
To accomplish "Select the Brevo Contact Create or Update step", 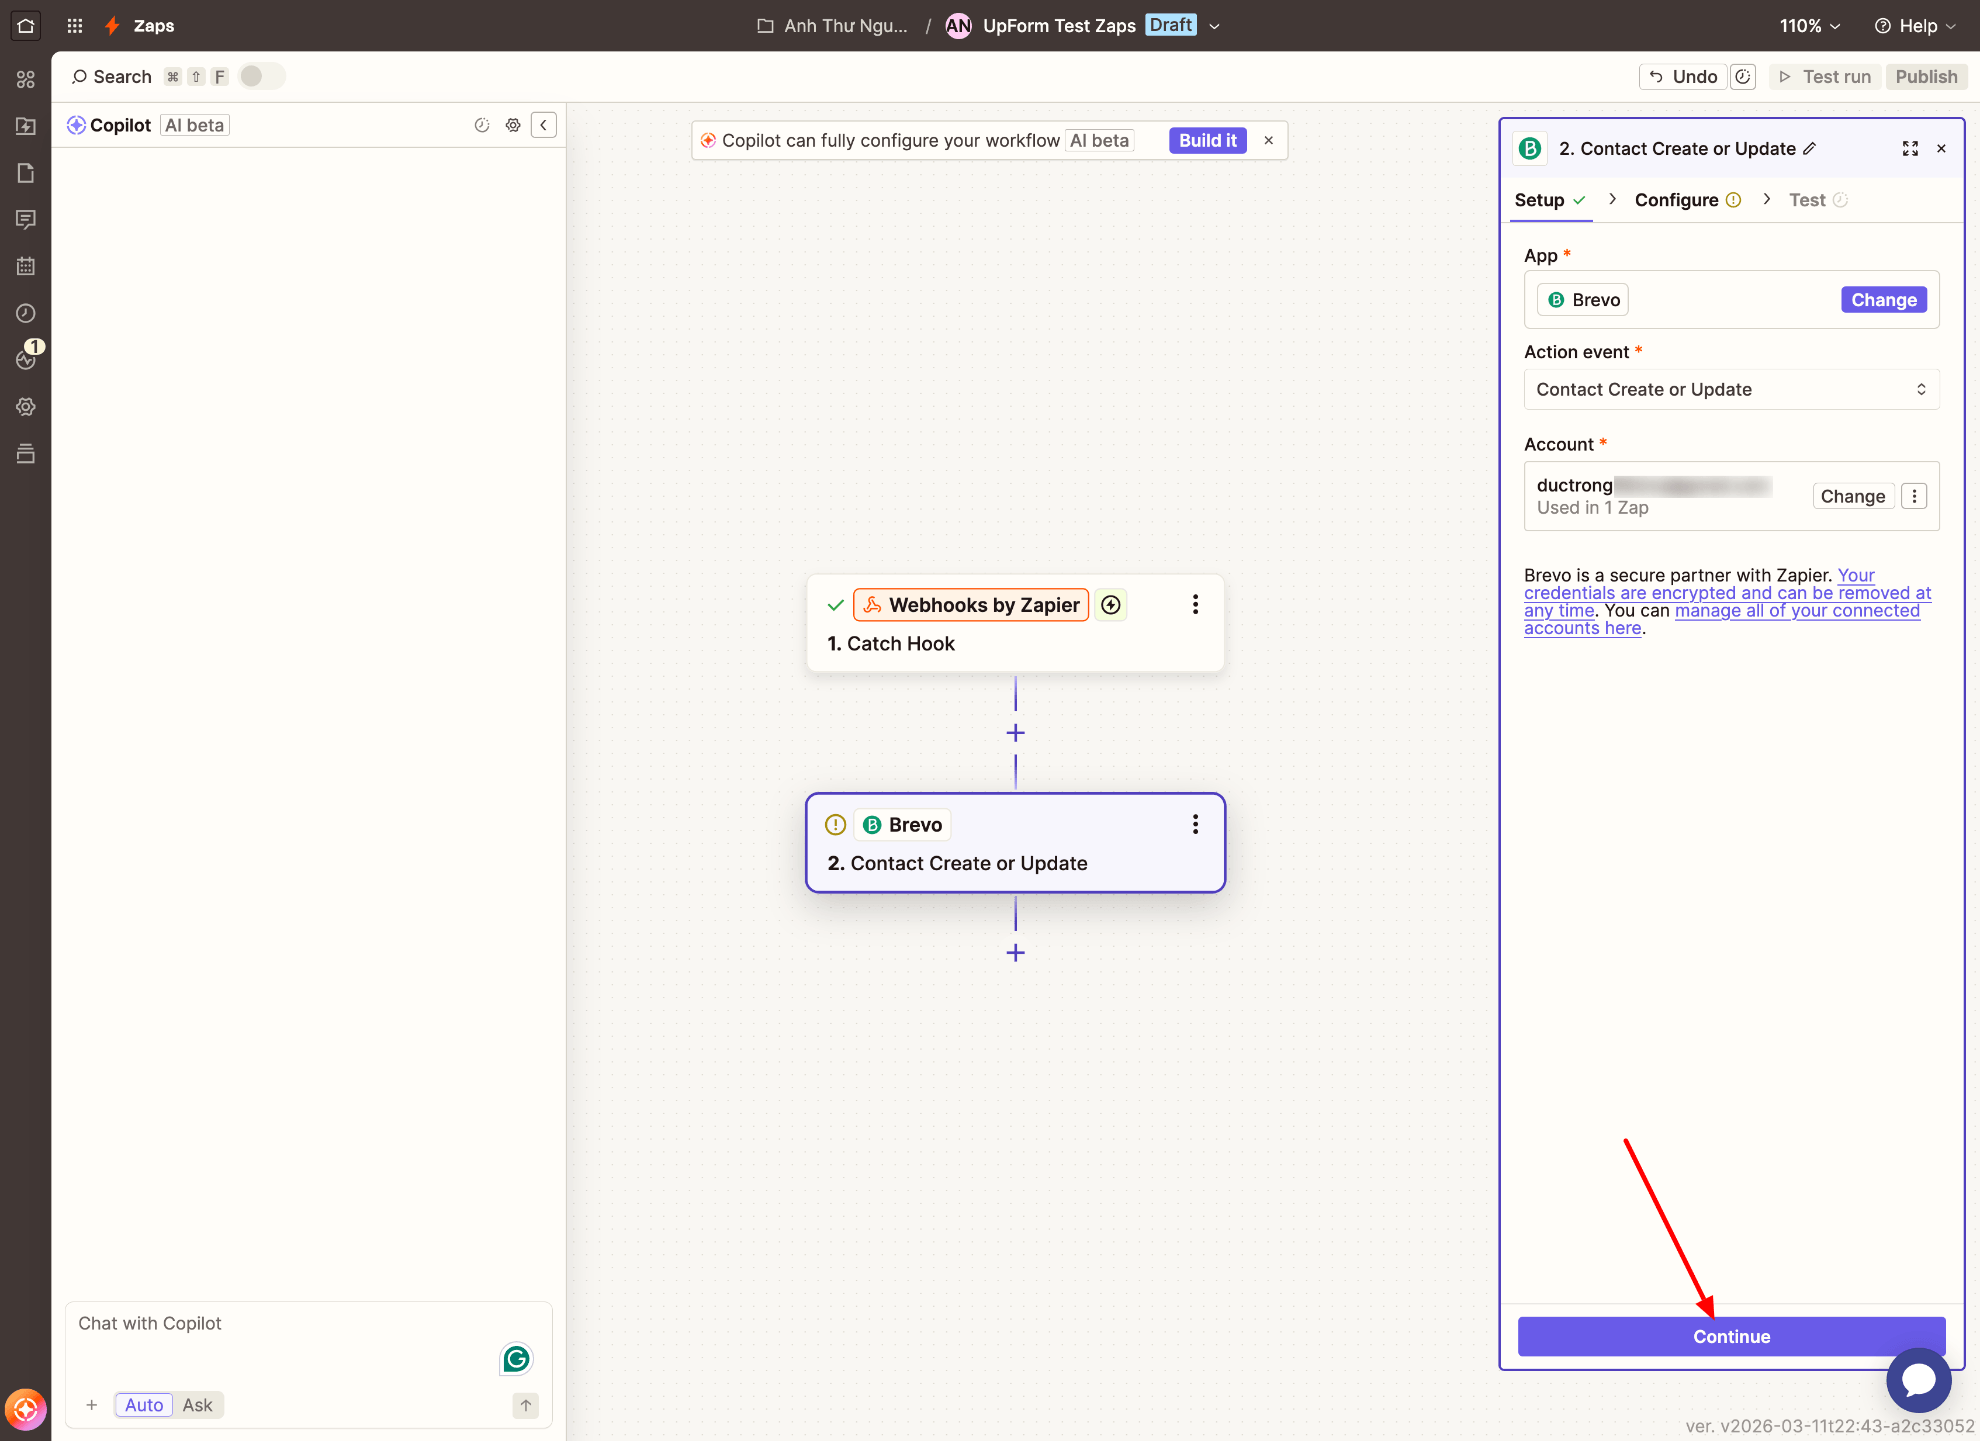I will point(1015,843).
